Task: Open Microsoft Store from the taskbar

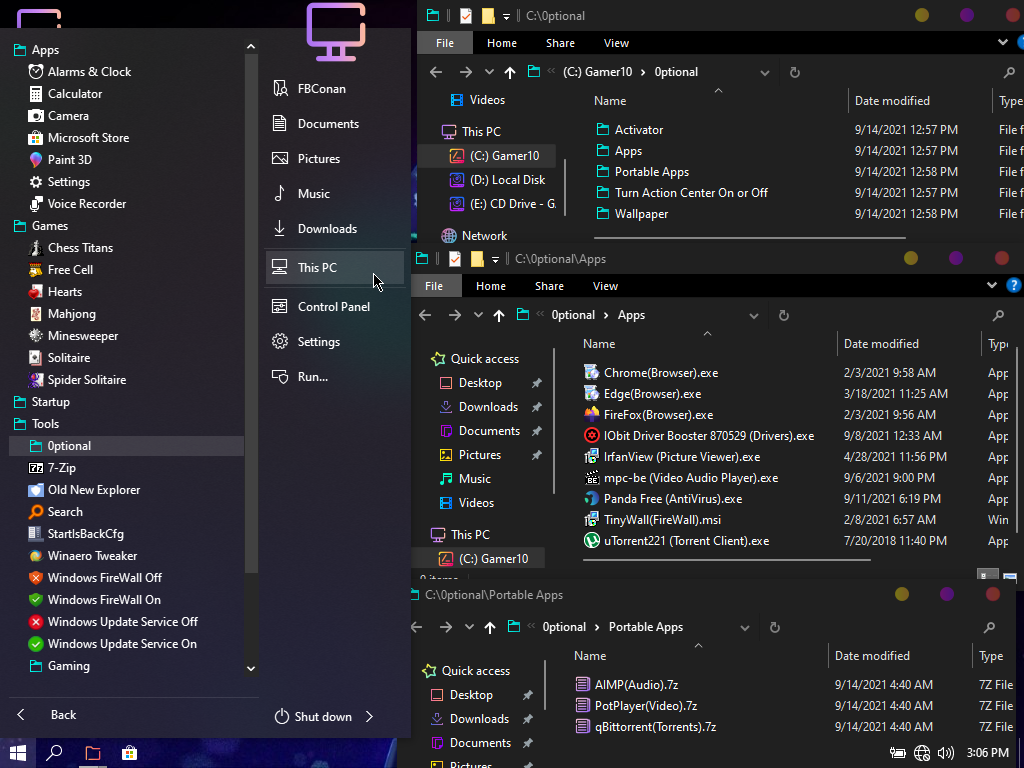Action: [129, 753]
